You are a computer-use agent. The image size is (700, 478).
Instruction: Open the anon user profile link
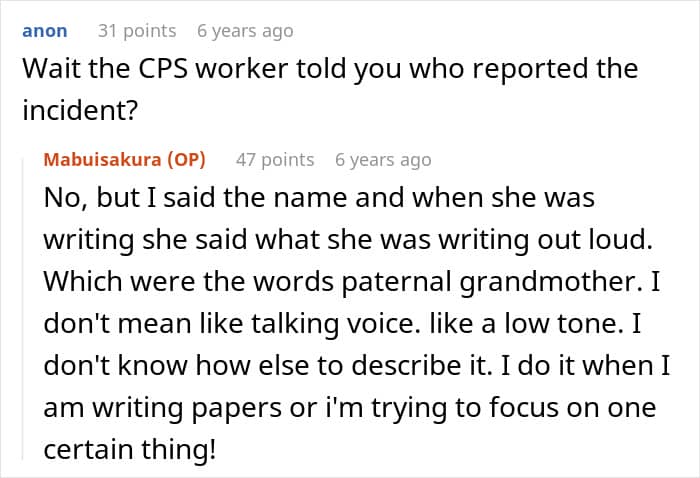(x=45, y=31)
